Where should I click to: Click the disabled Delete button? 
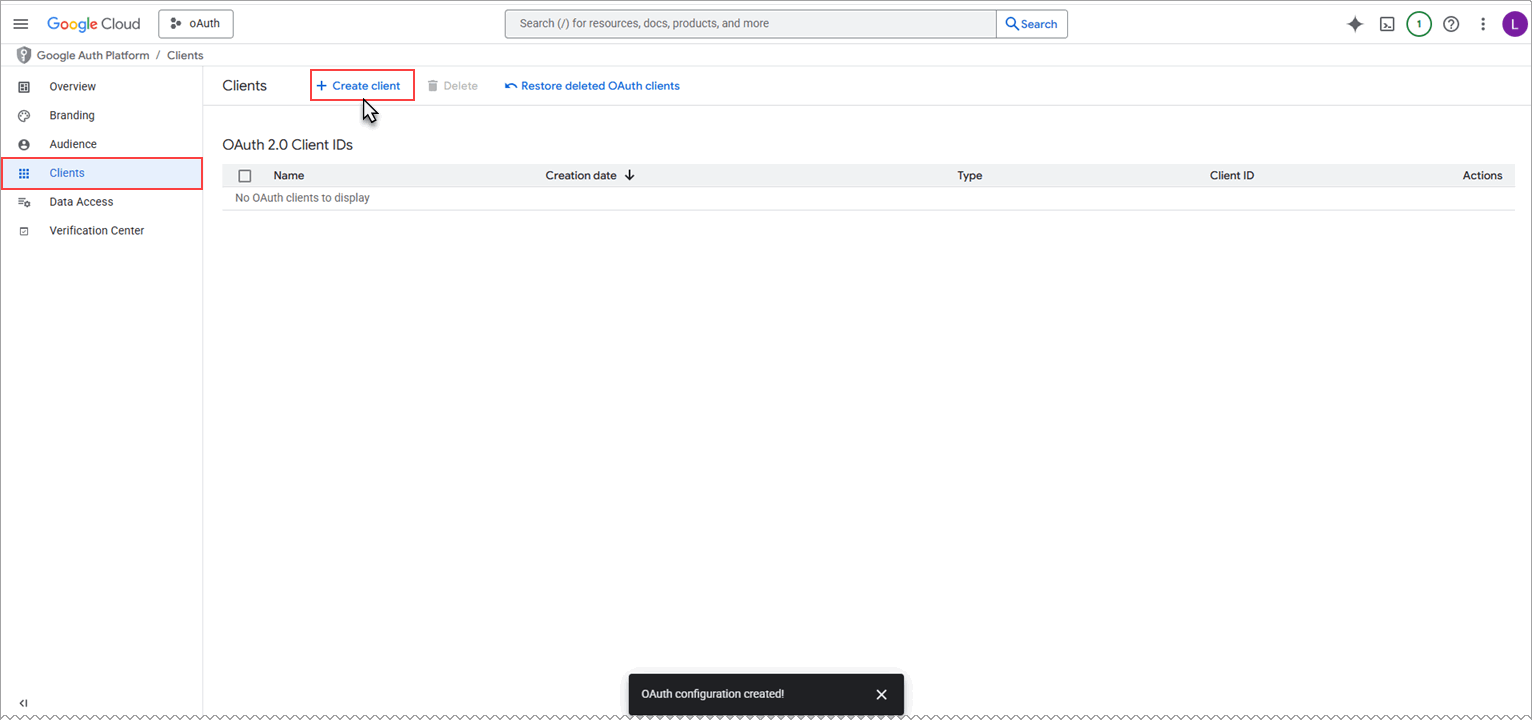[452, 86]
